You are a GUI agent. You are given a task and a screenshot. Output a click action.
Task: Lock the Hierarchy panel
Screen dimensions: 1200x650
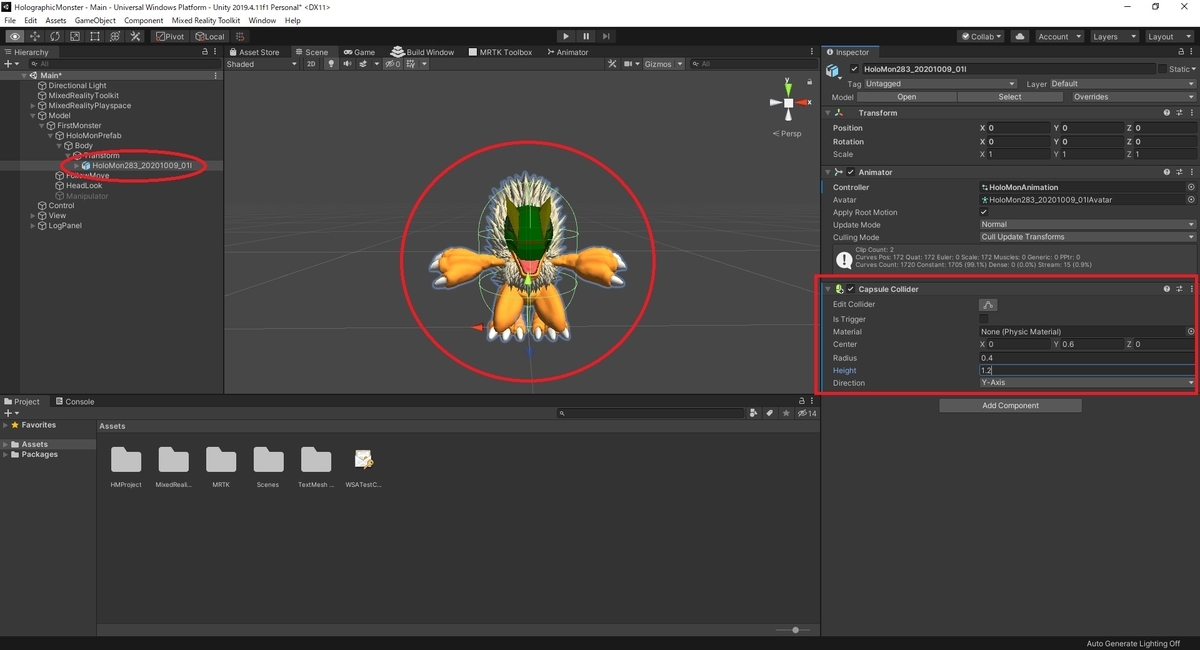(205, 52)
